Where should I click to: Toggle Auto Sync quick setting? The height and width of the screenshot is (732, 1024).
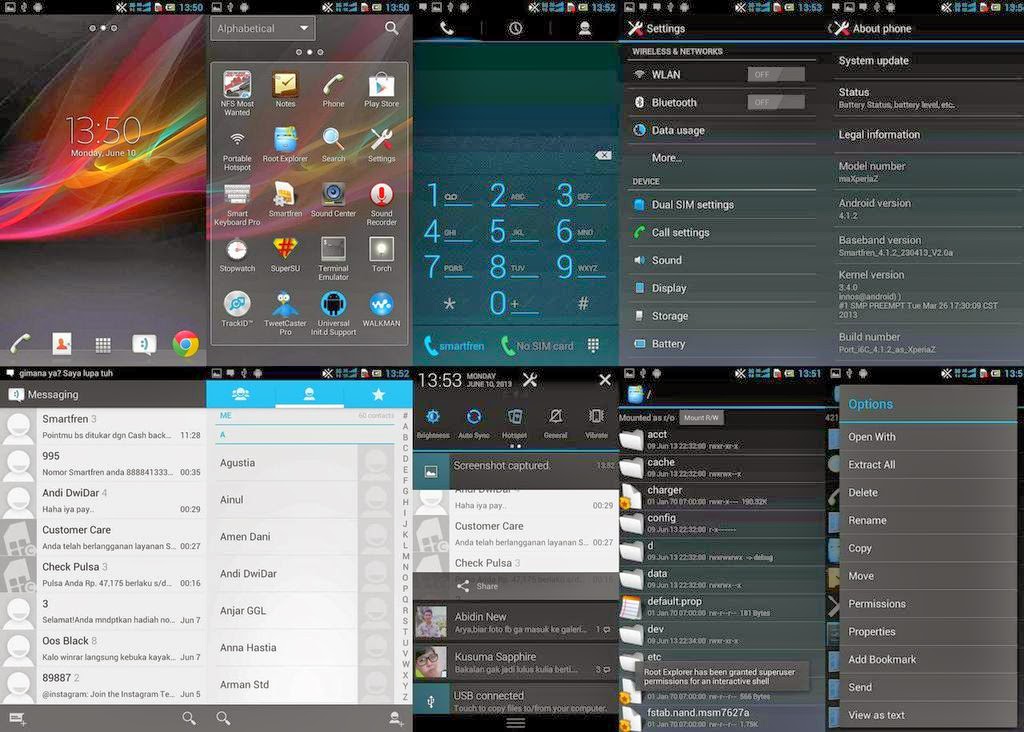pyautogui.click(x=474, y=423)
